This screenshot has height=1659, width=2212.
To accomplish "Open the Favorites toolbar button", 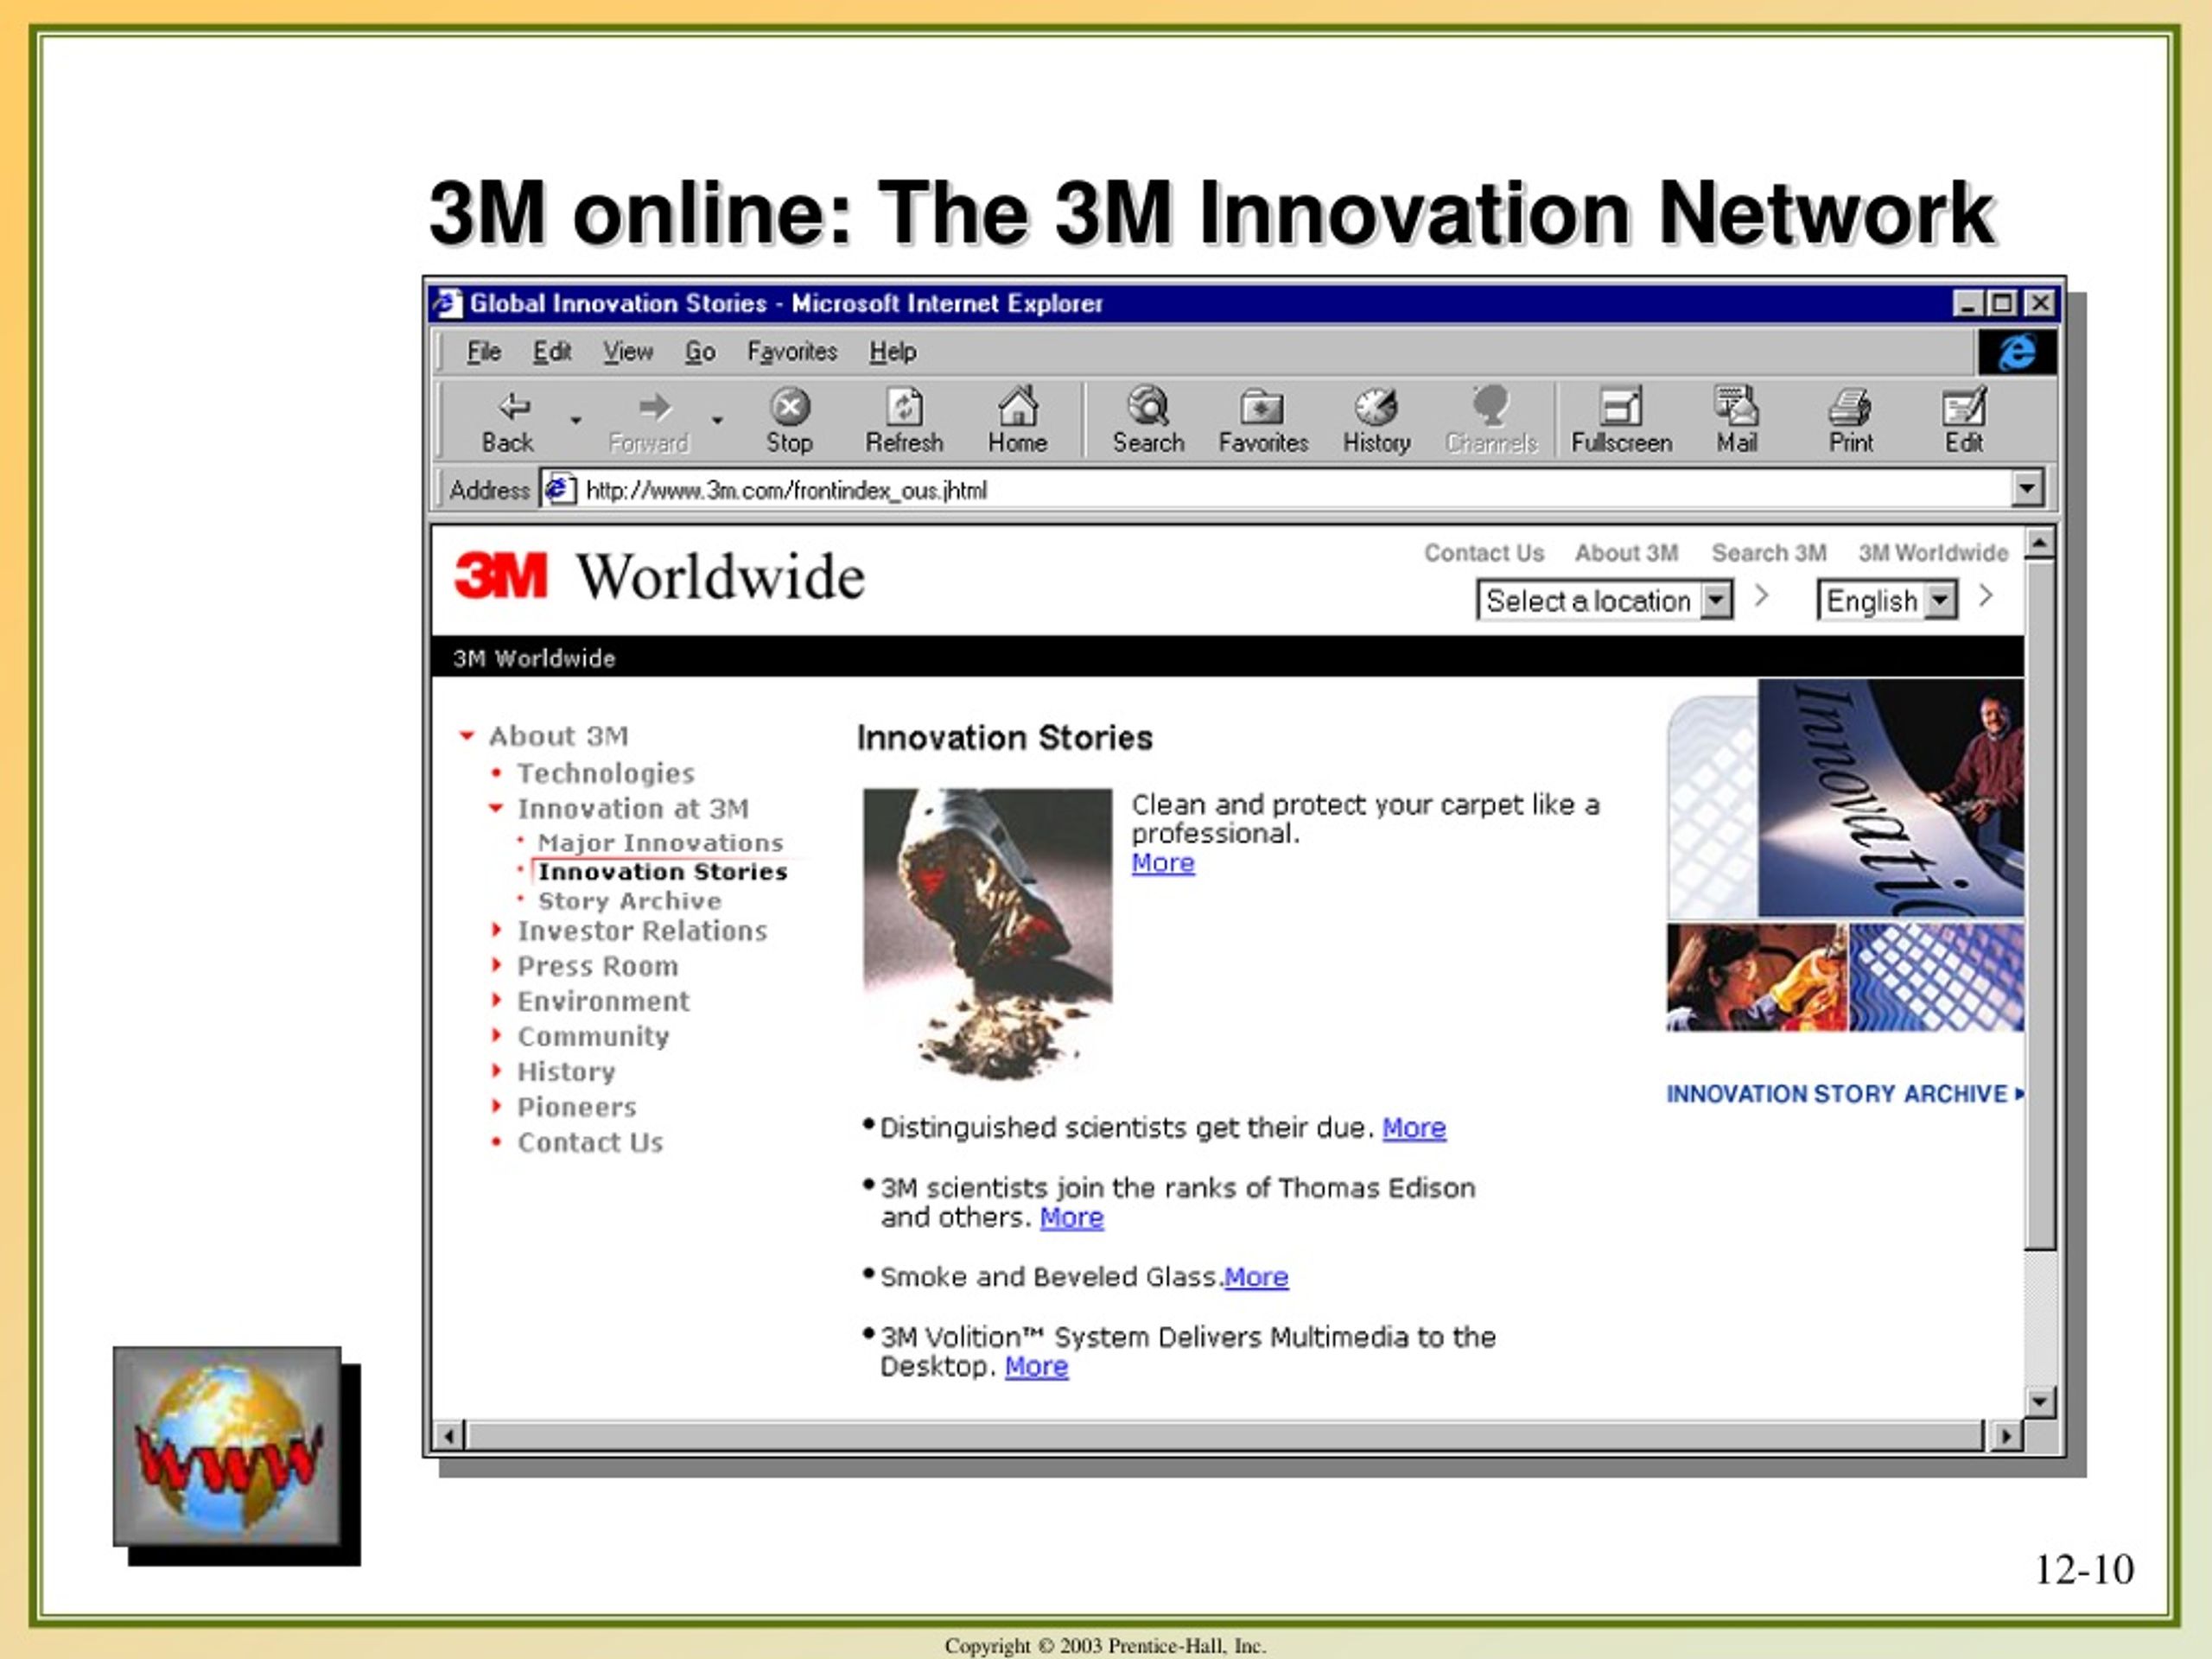I will point(1263,421).
